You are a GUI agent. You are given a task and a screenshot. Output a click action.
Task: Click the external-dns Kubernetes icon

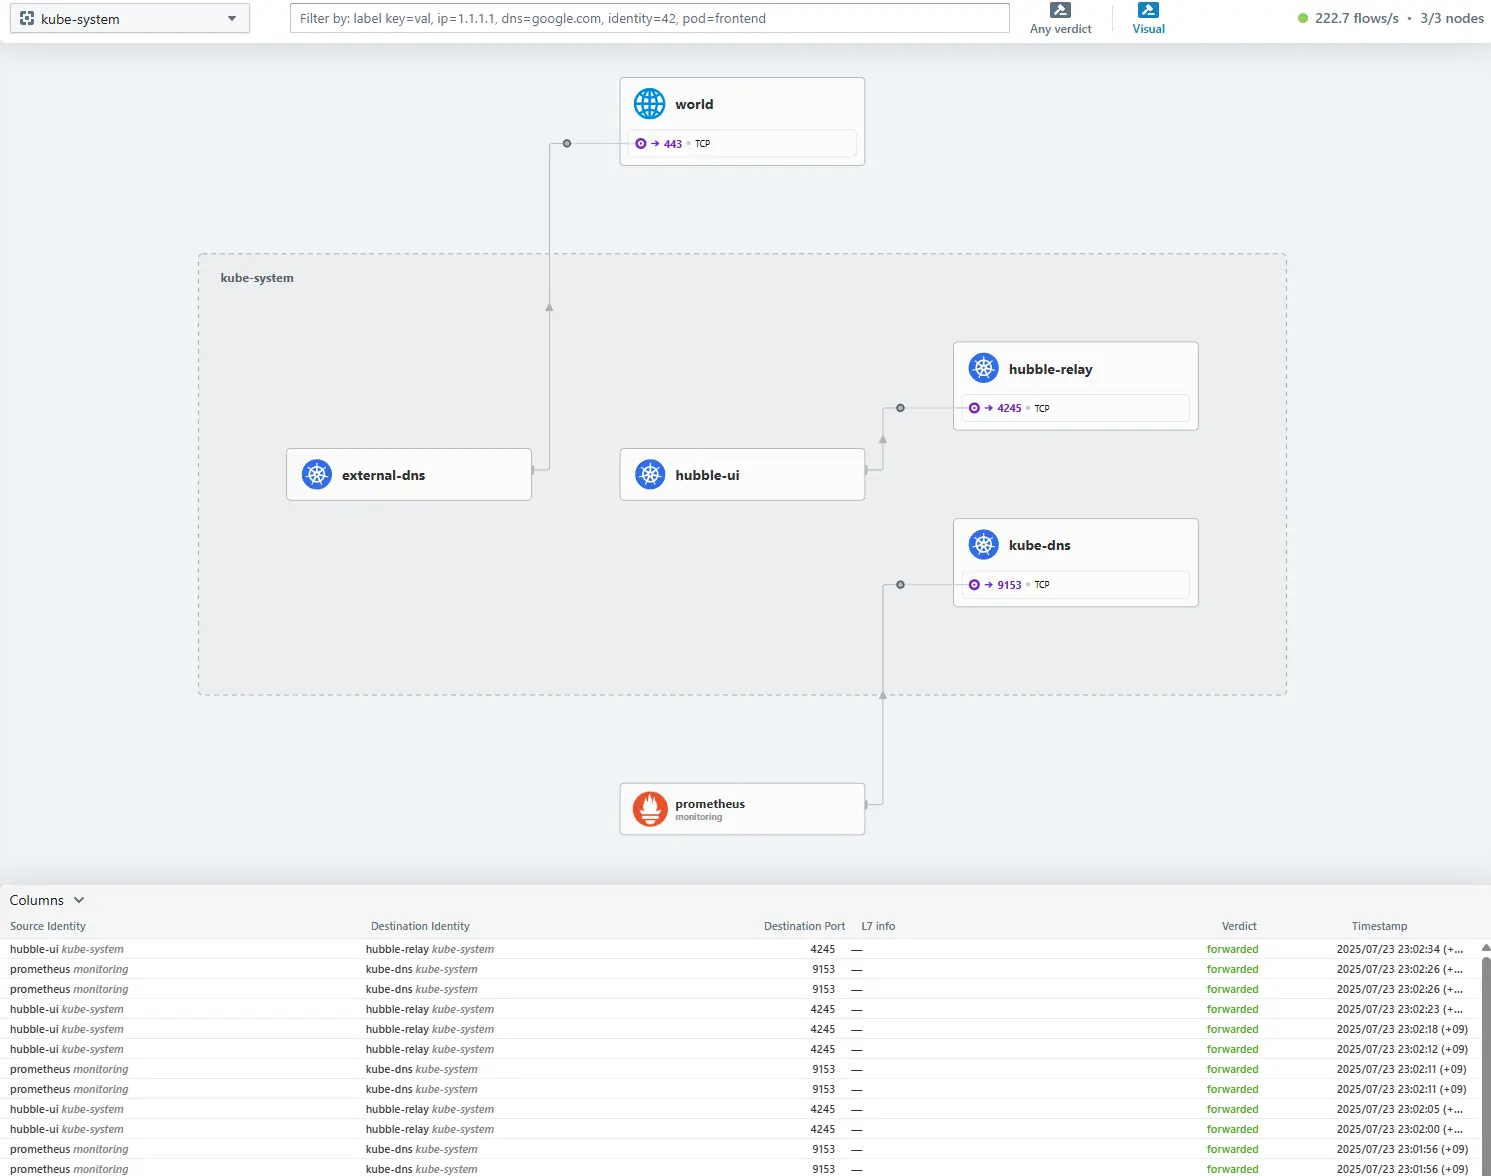tap(317, 475)
